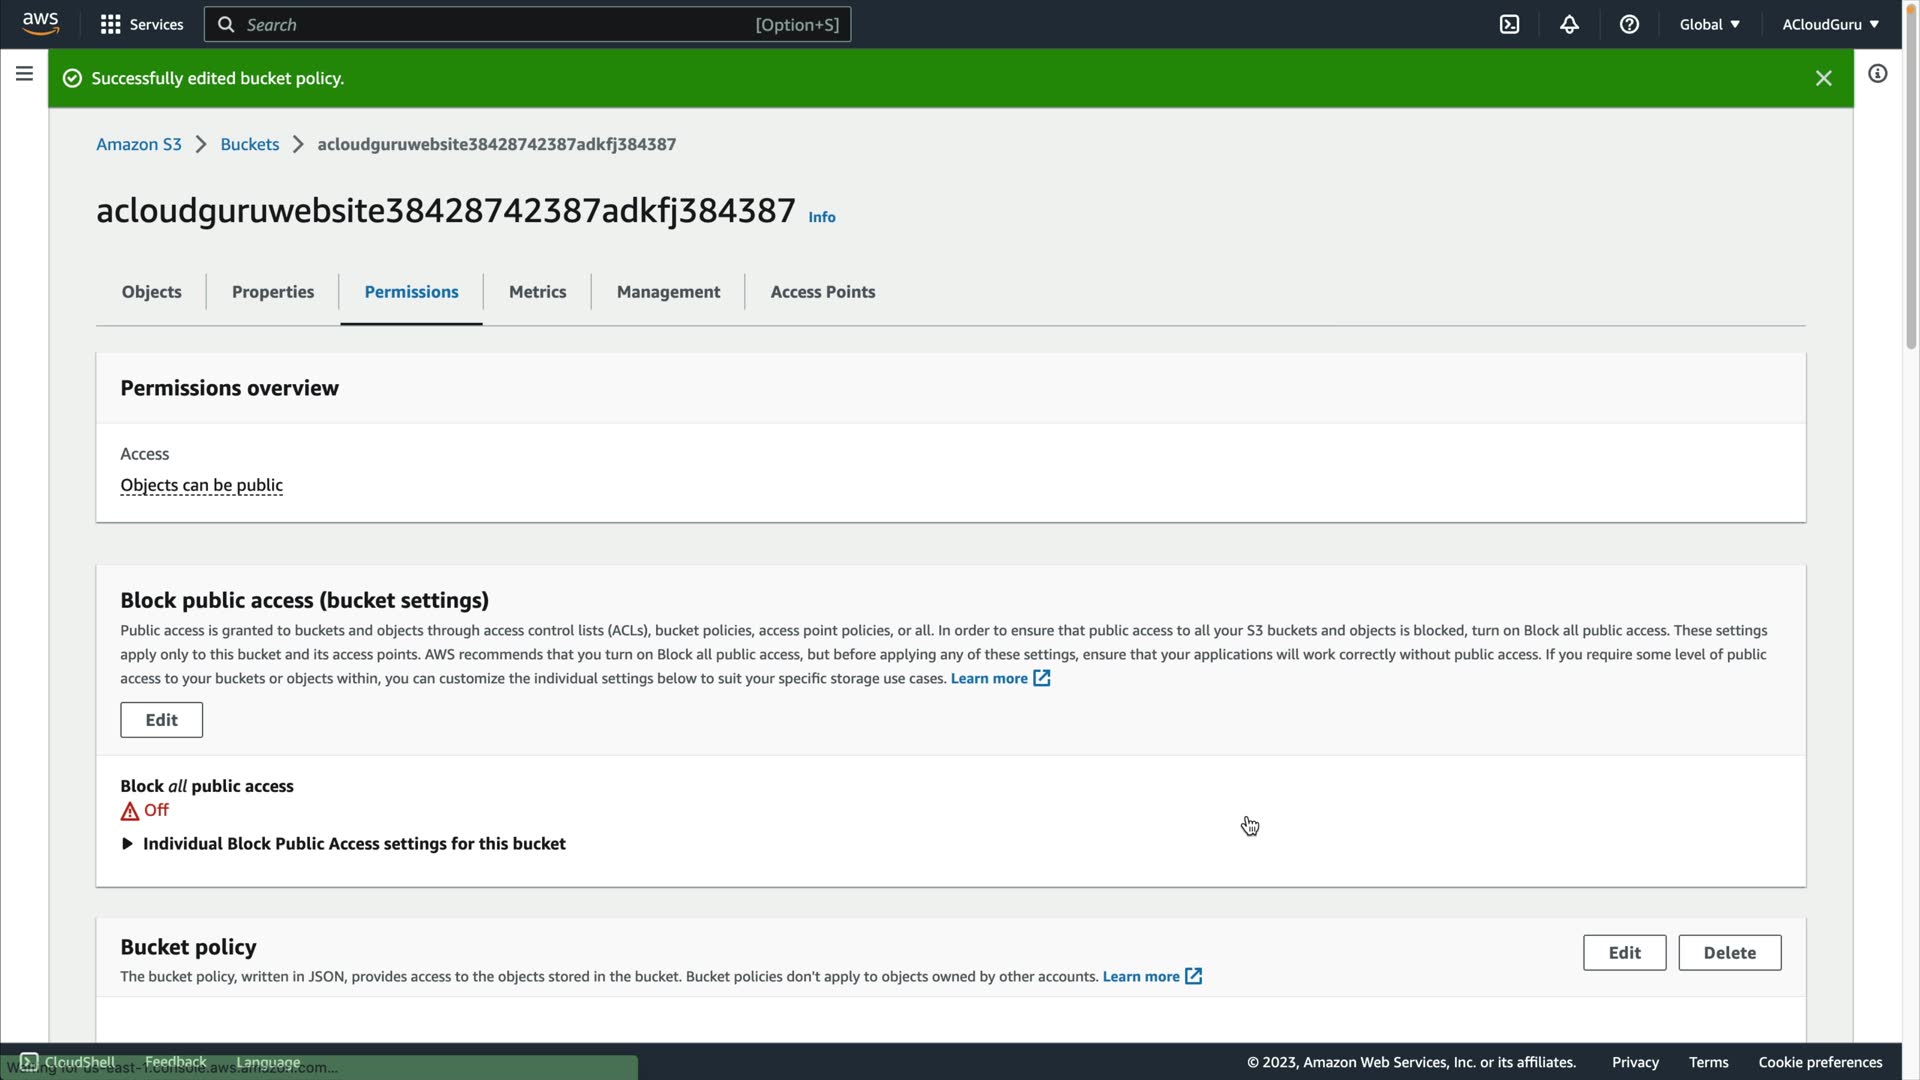Expand Individual Block Public Access settings
This screenshot has height=1080, width=1920.
pos(127,843)
